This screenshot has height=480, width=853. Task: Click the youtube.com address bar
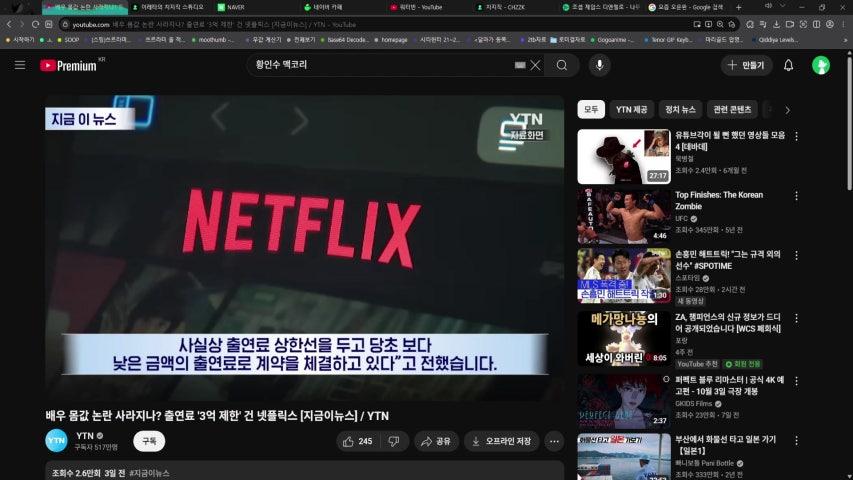[x=375, y=24]
